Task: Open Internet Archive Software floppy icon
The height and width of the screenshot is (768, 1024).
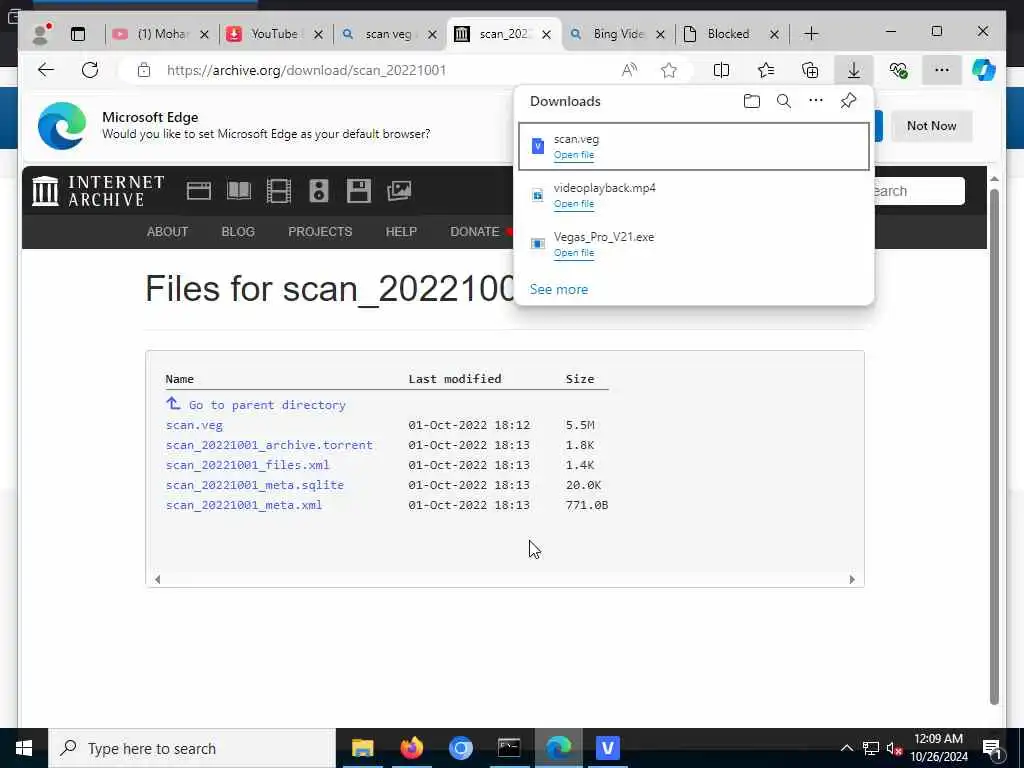Action: pos(359,191)
